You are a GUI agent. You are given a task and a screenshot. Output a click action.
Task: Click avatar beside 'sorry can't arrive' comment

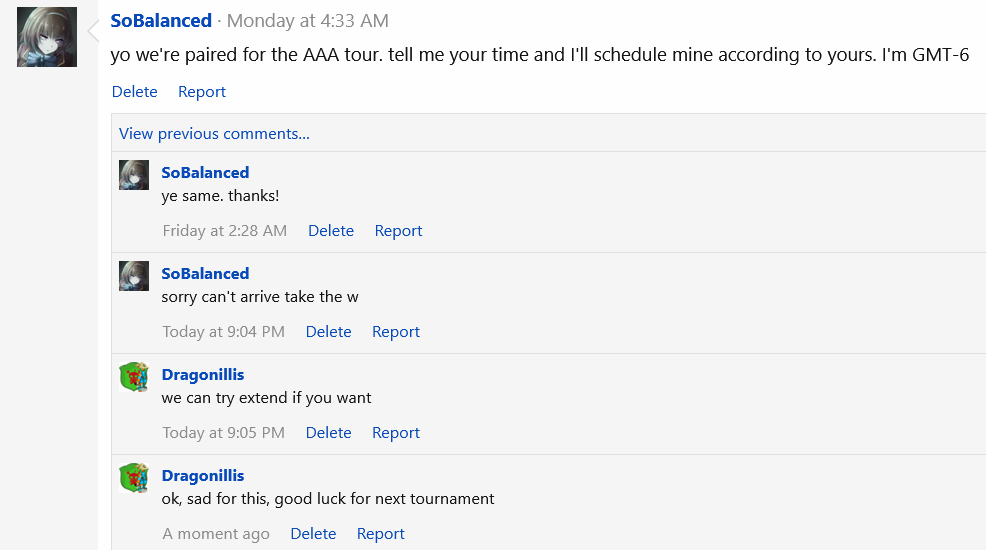(134, 276)
